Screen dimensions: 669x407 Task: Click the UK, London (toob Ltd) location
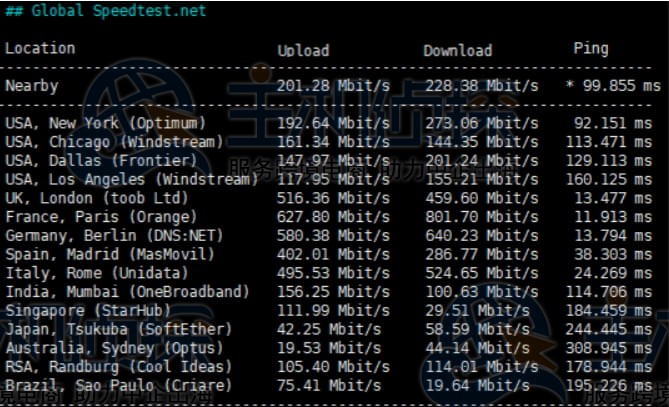coord(96,198)
